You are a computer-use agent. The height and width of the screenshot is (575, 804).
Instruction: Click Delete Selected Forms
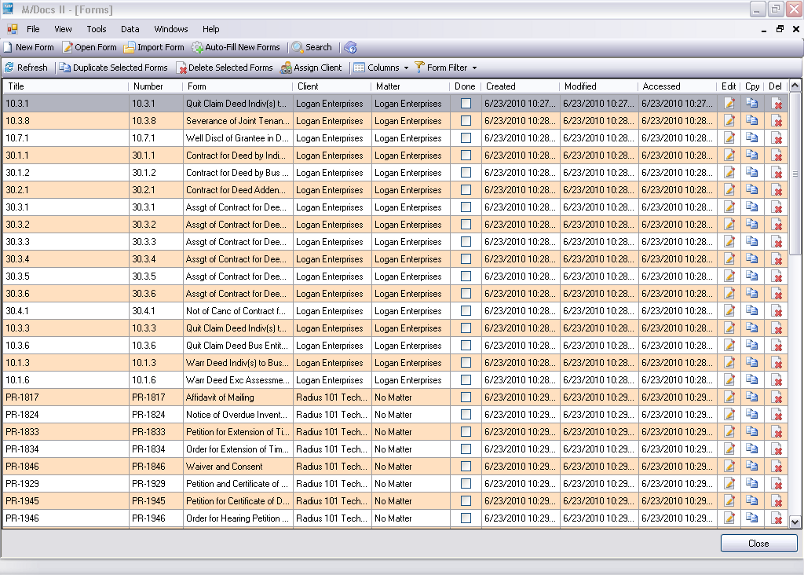point(225,68)
